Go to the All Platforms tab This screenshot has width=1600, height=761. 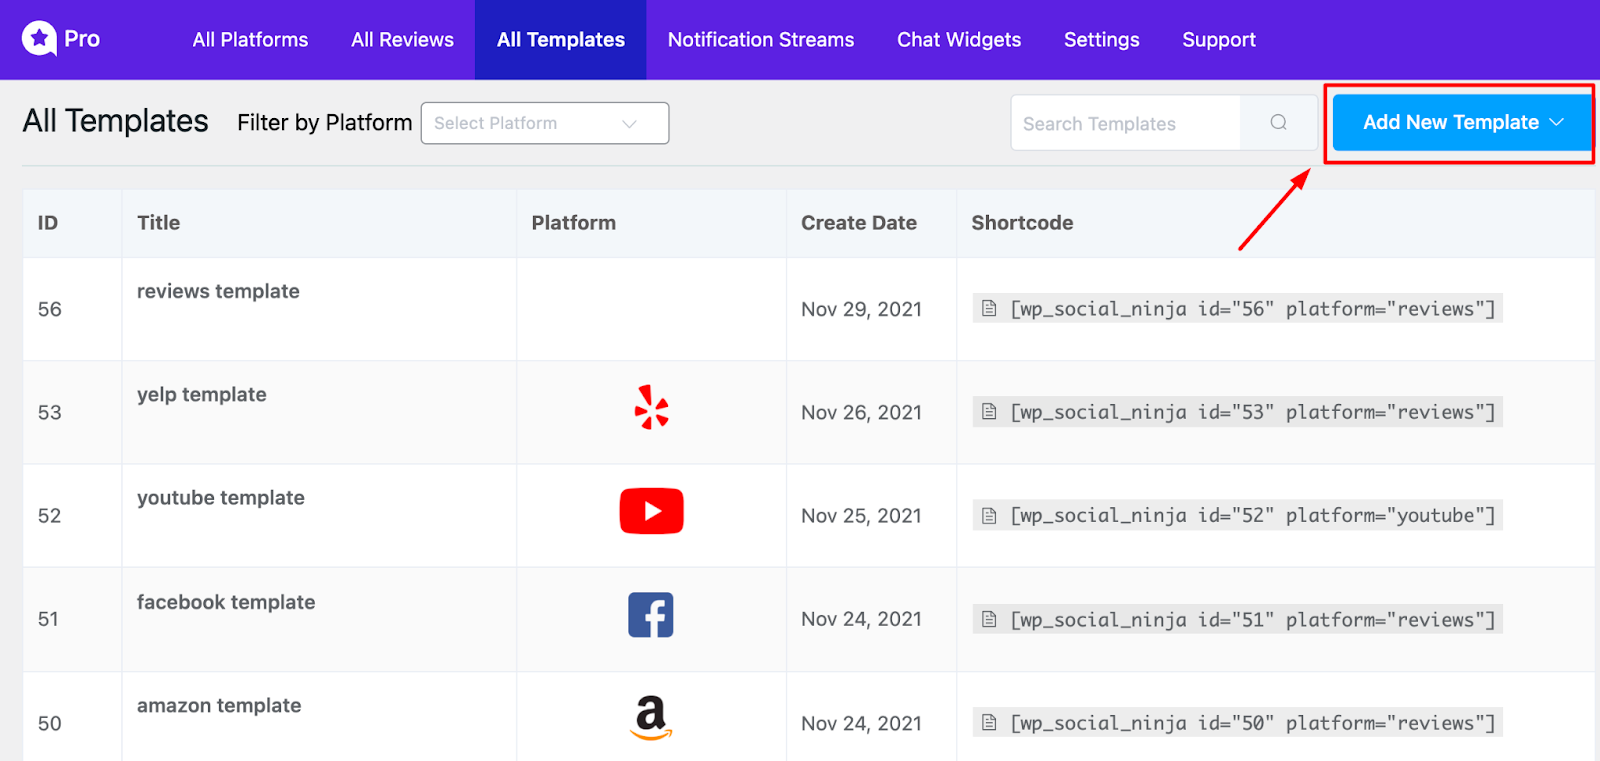pyautogui.click(x=250, y=40)
